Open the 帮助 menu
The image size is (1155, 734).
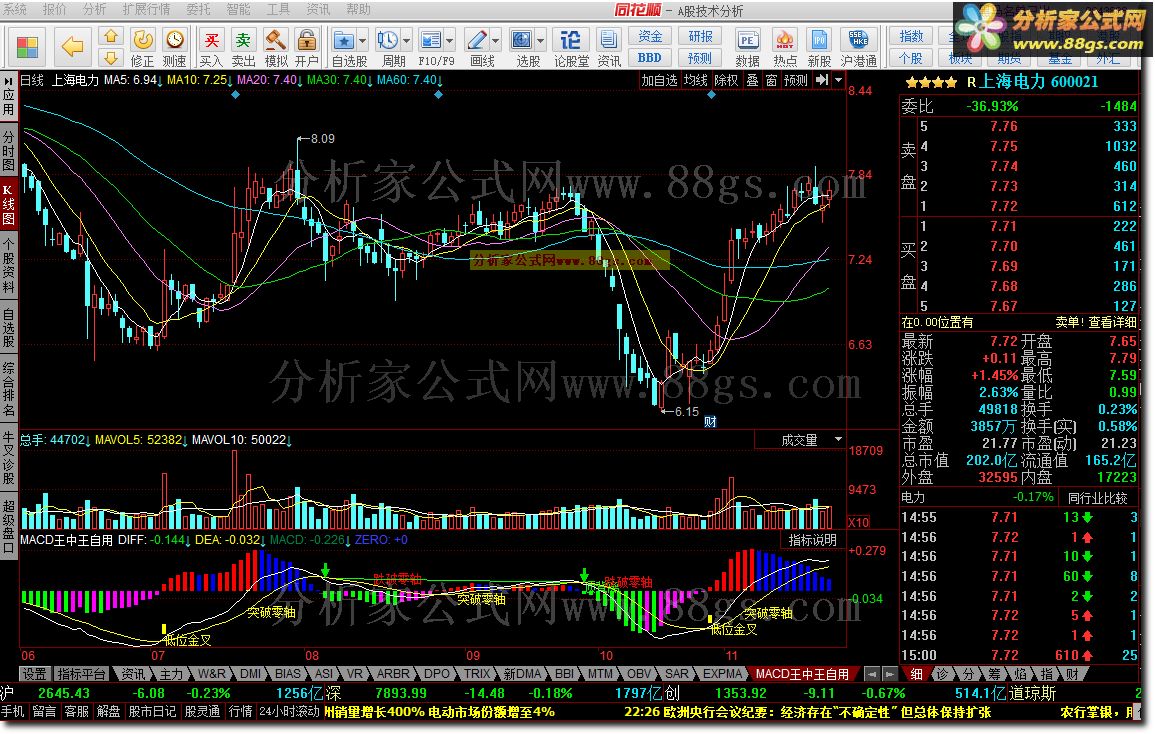click(358, 9)
